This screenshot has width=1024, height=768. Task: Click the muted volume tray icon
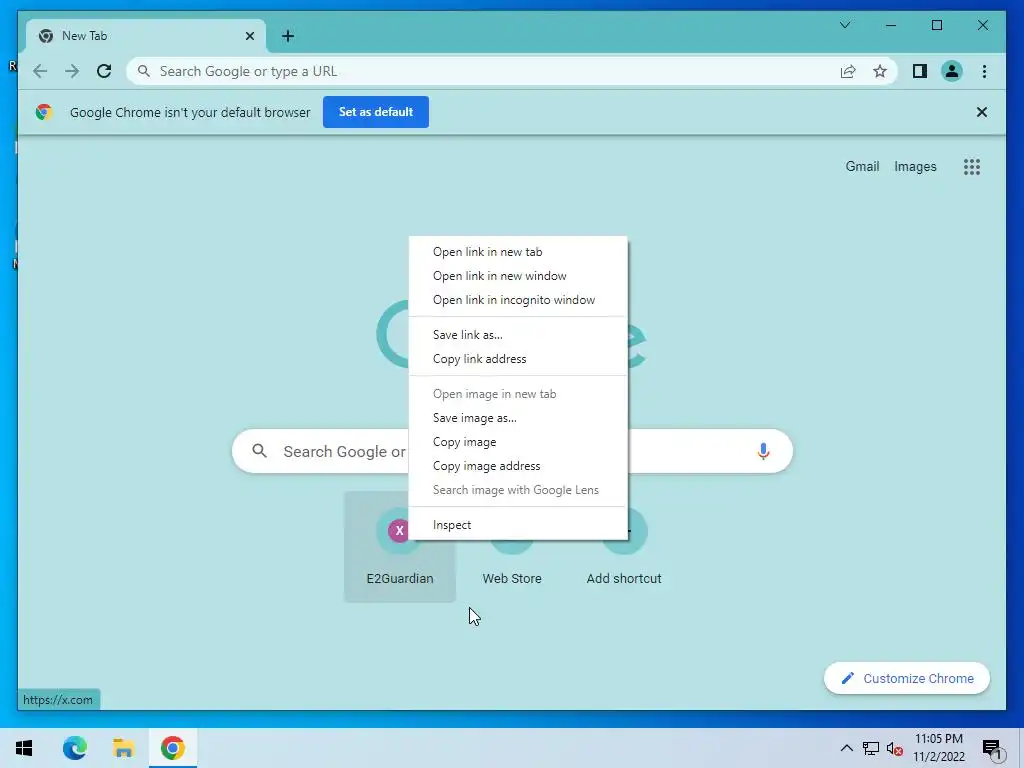[895, 749]
